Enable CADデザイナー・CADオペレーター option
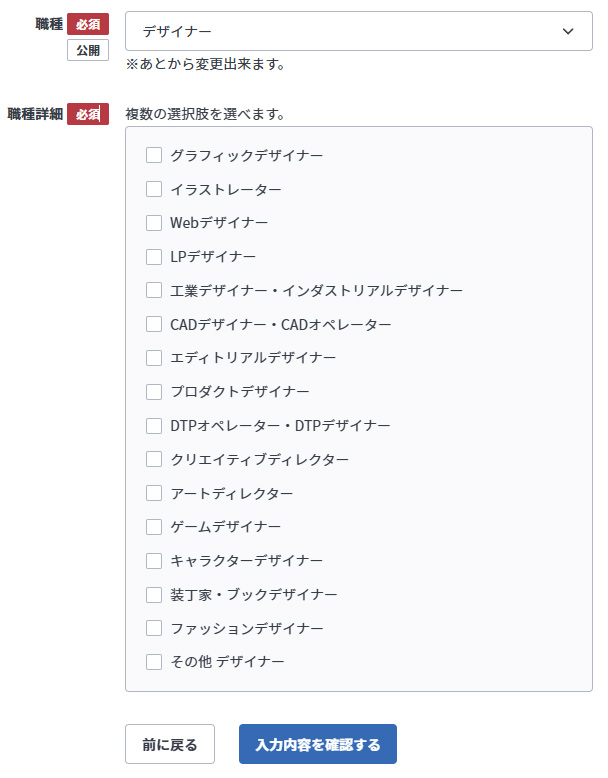 (x=154, y=324)
